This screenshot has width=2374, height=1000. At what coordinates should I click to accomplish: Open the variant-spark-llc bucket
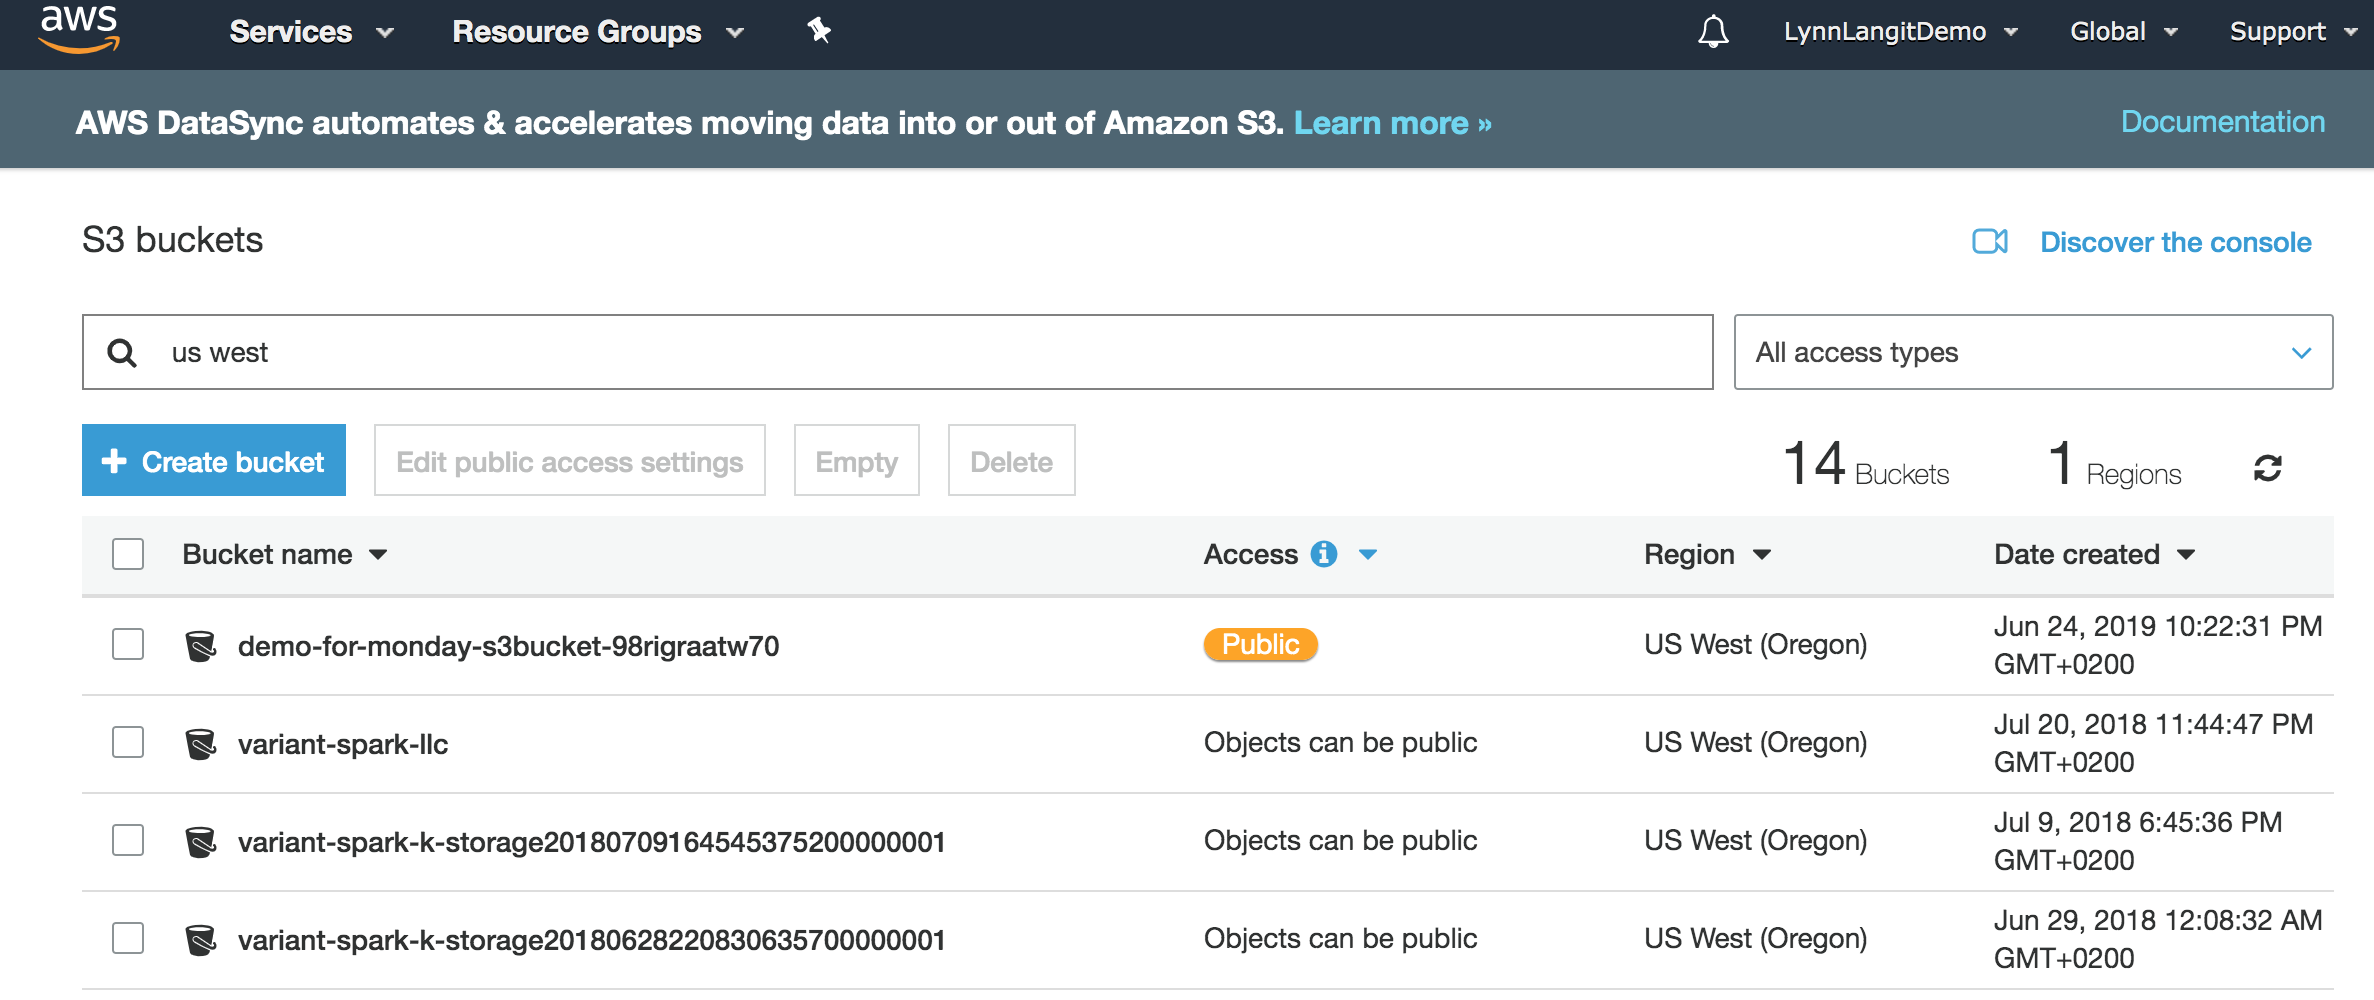[343, 744]
